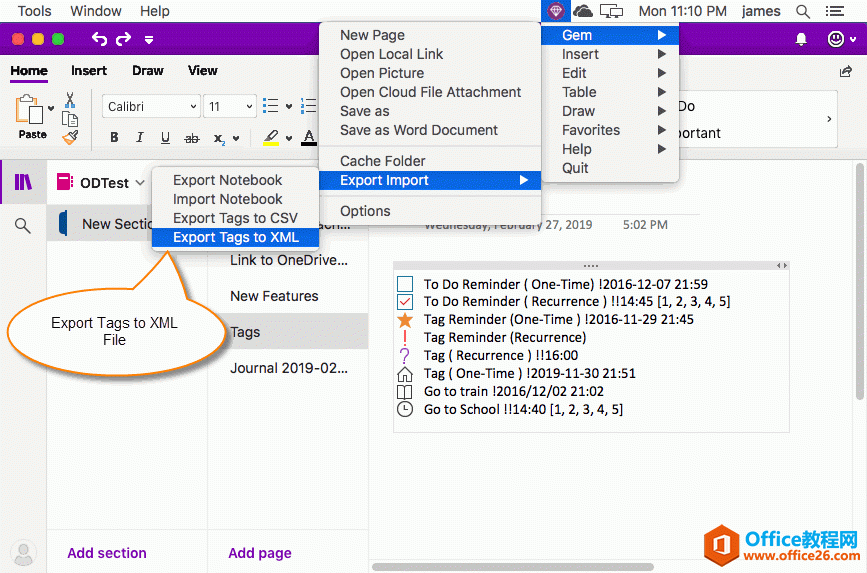Viewport: 867px width, 573px height.
Task: Click the Share icon in ribbon
Action: (845, 71)
